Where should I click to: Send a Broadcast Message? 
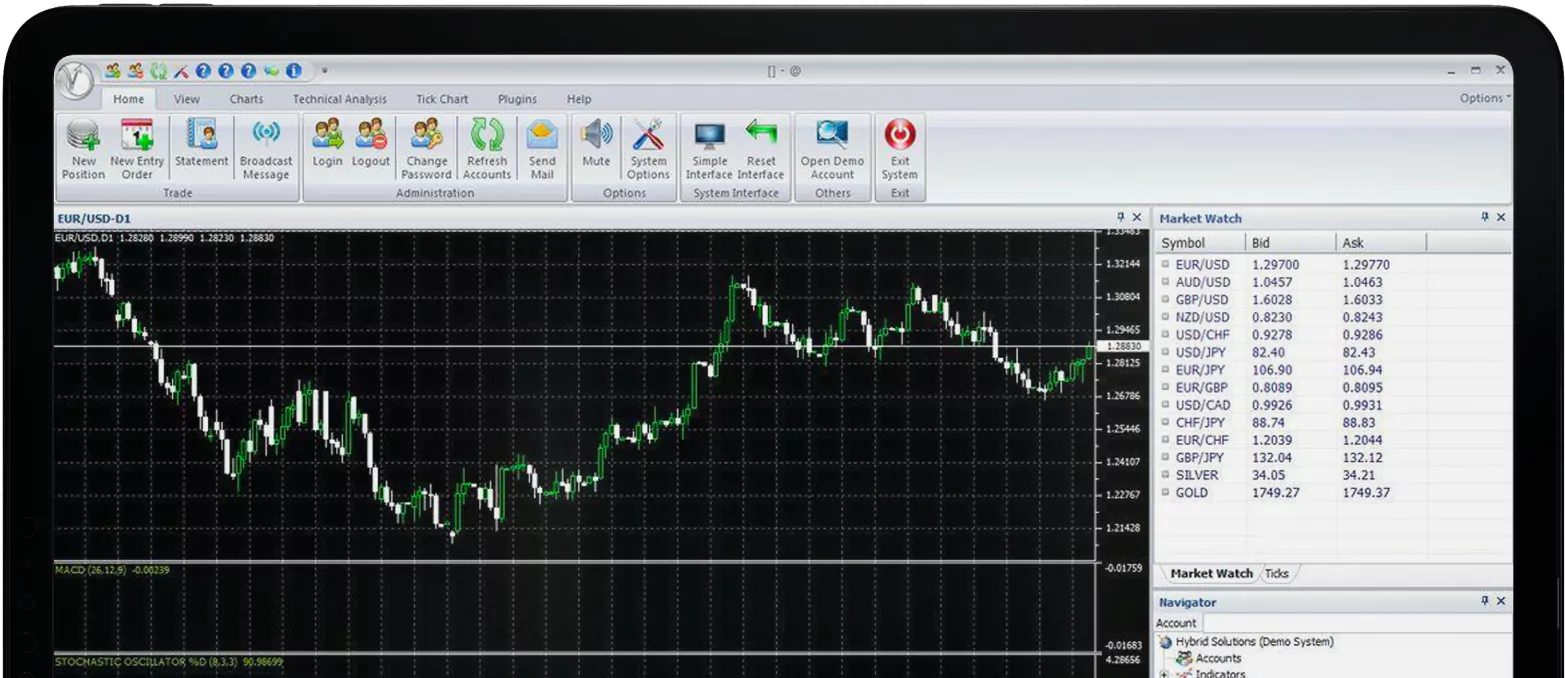coord(266,149)
